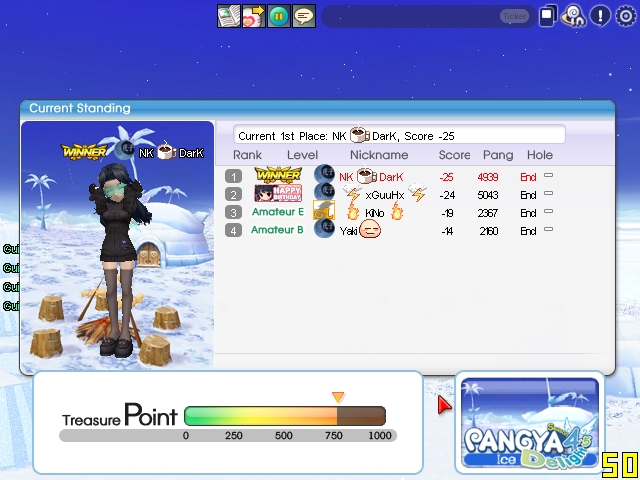Click the score -14 value
The image size is (640, 480).
pyautogui.click(x=447, y=231)
